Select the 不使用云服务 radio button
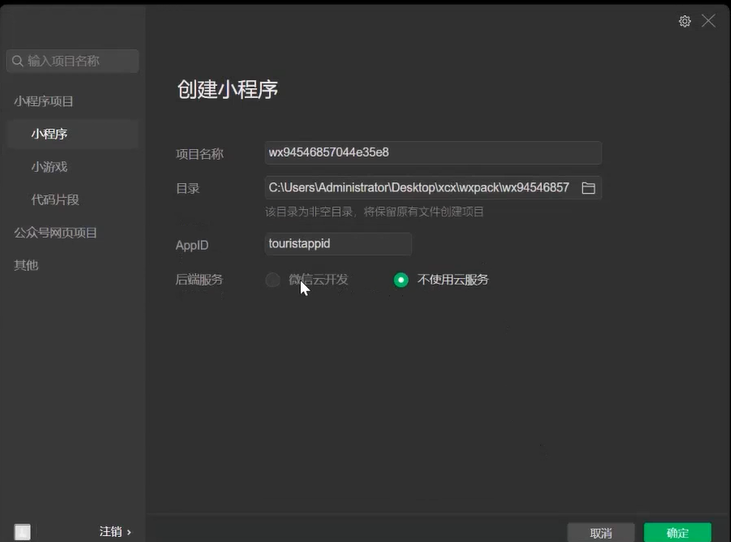 pyautogui.click(x=401, y=280)
